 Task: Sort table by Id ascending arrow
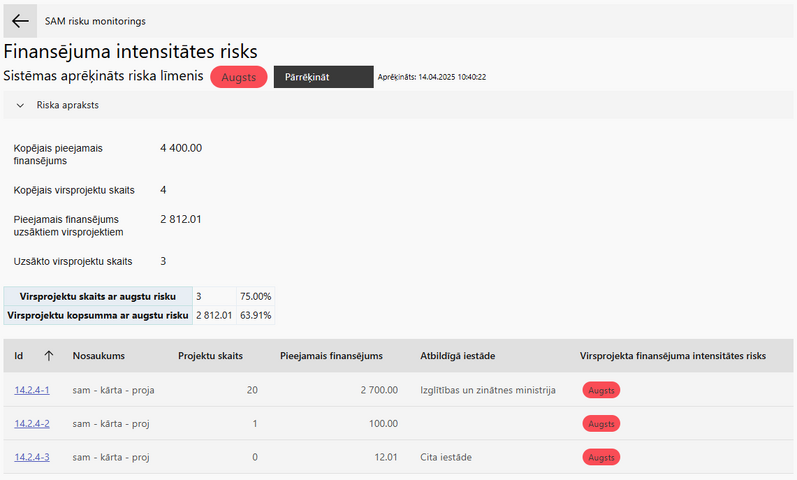point(48,356)
